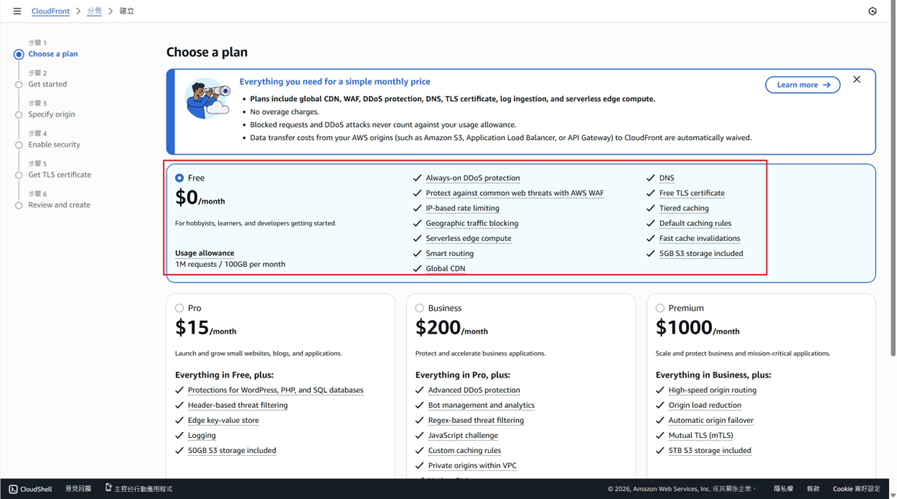Click the Always-on DDoS protection feature link

pos(472,178)
